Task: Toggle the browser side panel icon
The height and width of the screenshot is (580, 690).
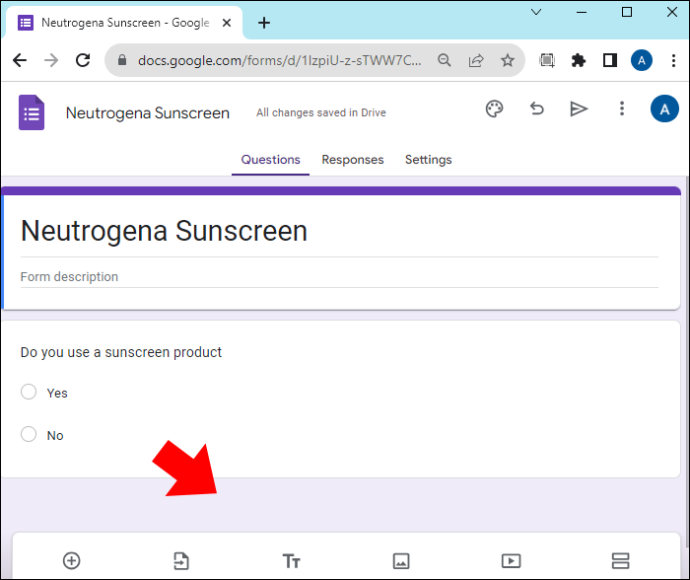Action: coord(610,60)
